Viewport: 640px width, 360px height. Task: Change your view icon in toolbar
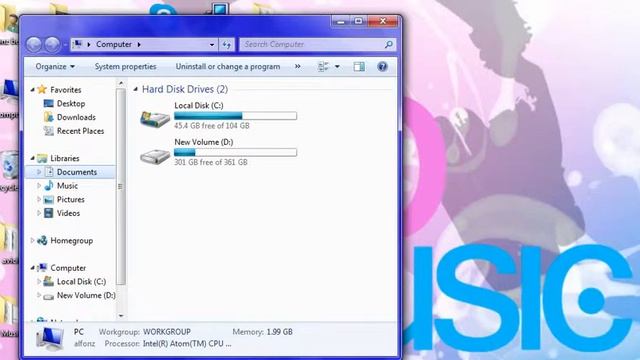[x=323, y=67]
